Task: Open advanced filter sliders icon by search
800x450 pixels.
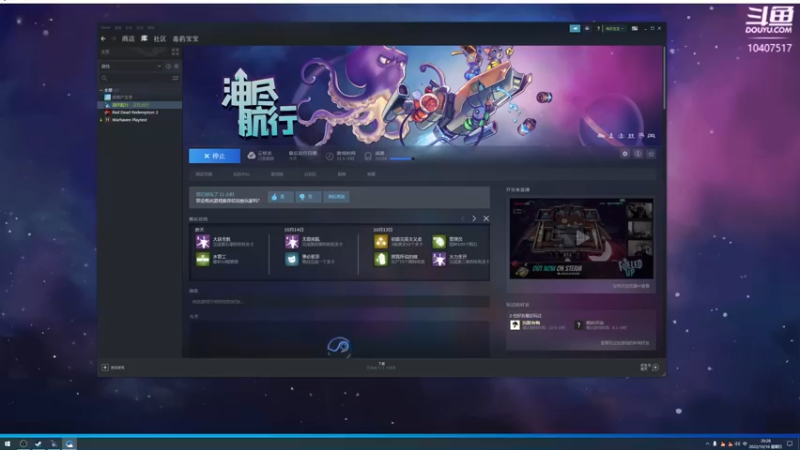Action: (x=175, y=78)
